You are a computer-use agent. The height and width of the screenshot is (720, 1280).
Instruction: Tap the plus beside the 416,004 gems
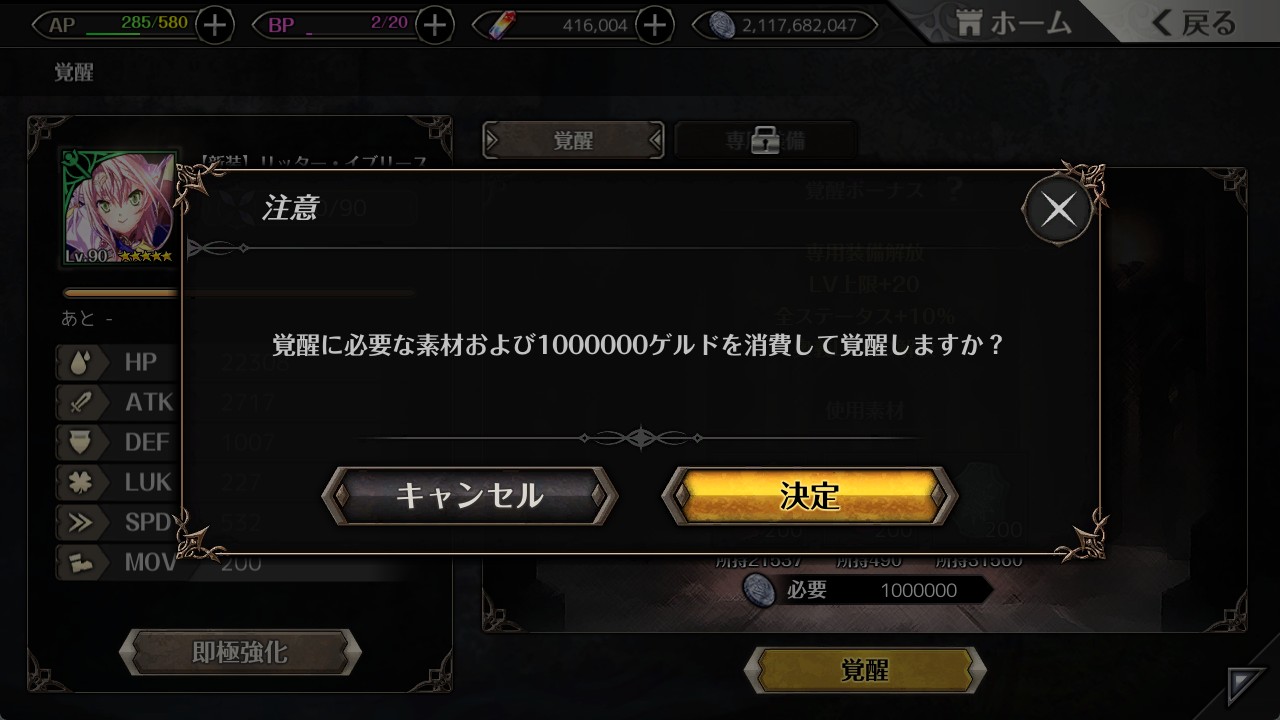click(654, 25)
